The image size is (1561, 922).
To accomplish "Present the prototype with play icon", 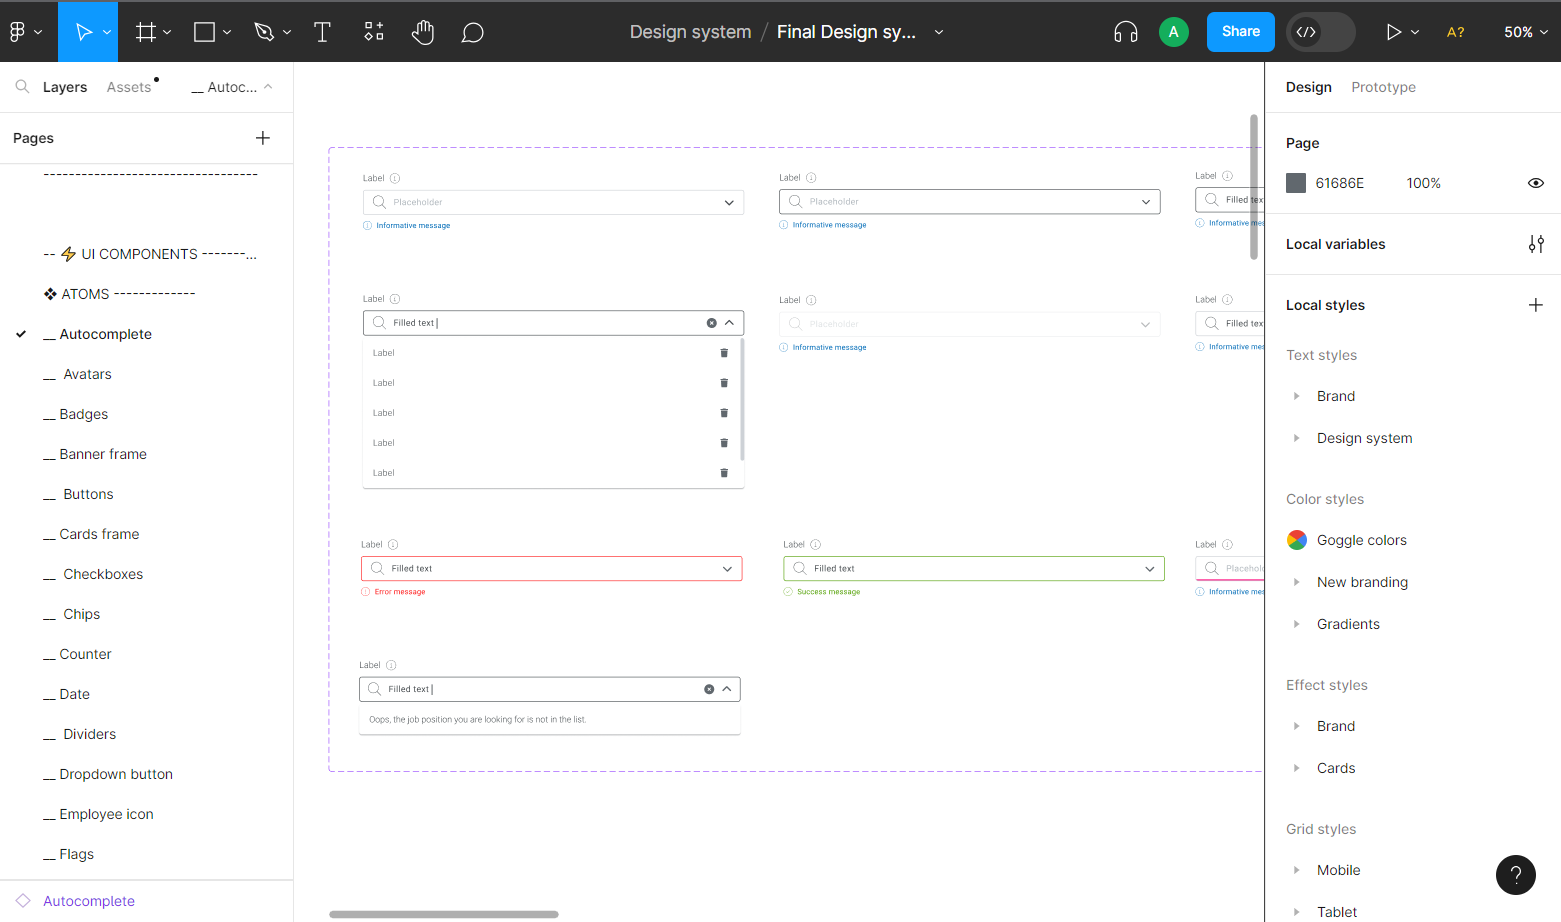I will (1393, 32).
